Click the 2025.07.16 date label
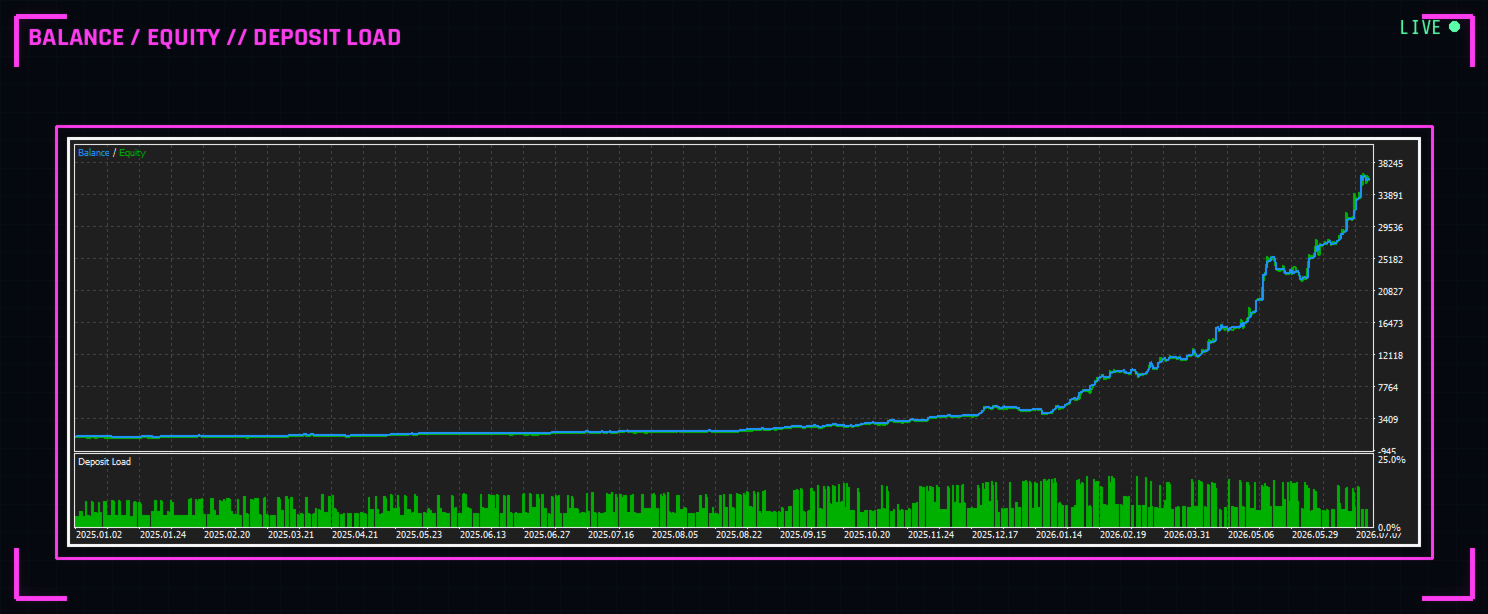 [x=611, y=535]
